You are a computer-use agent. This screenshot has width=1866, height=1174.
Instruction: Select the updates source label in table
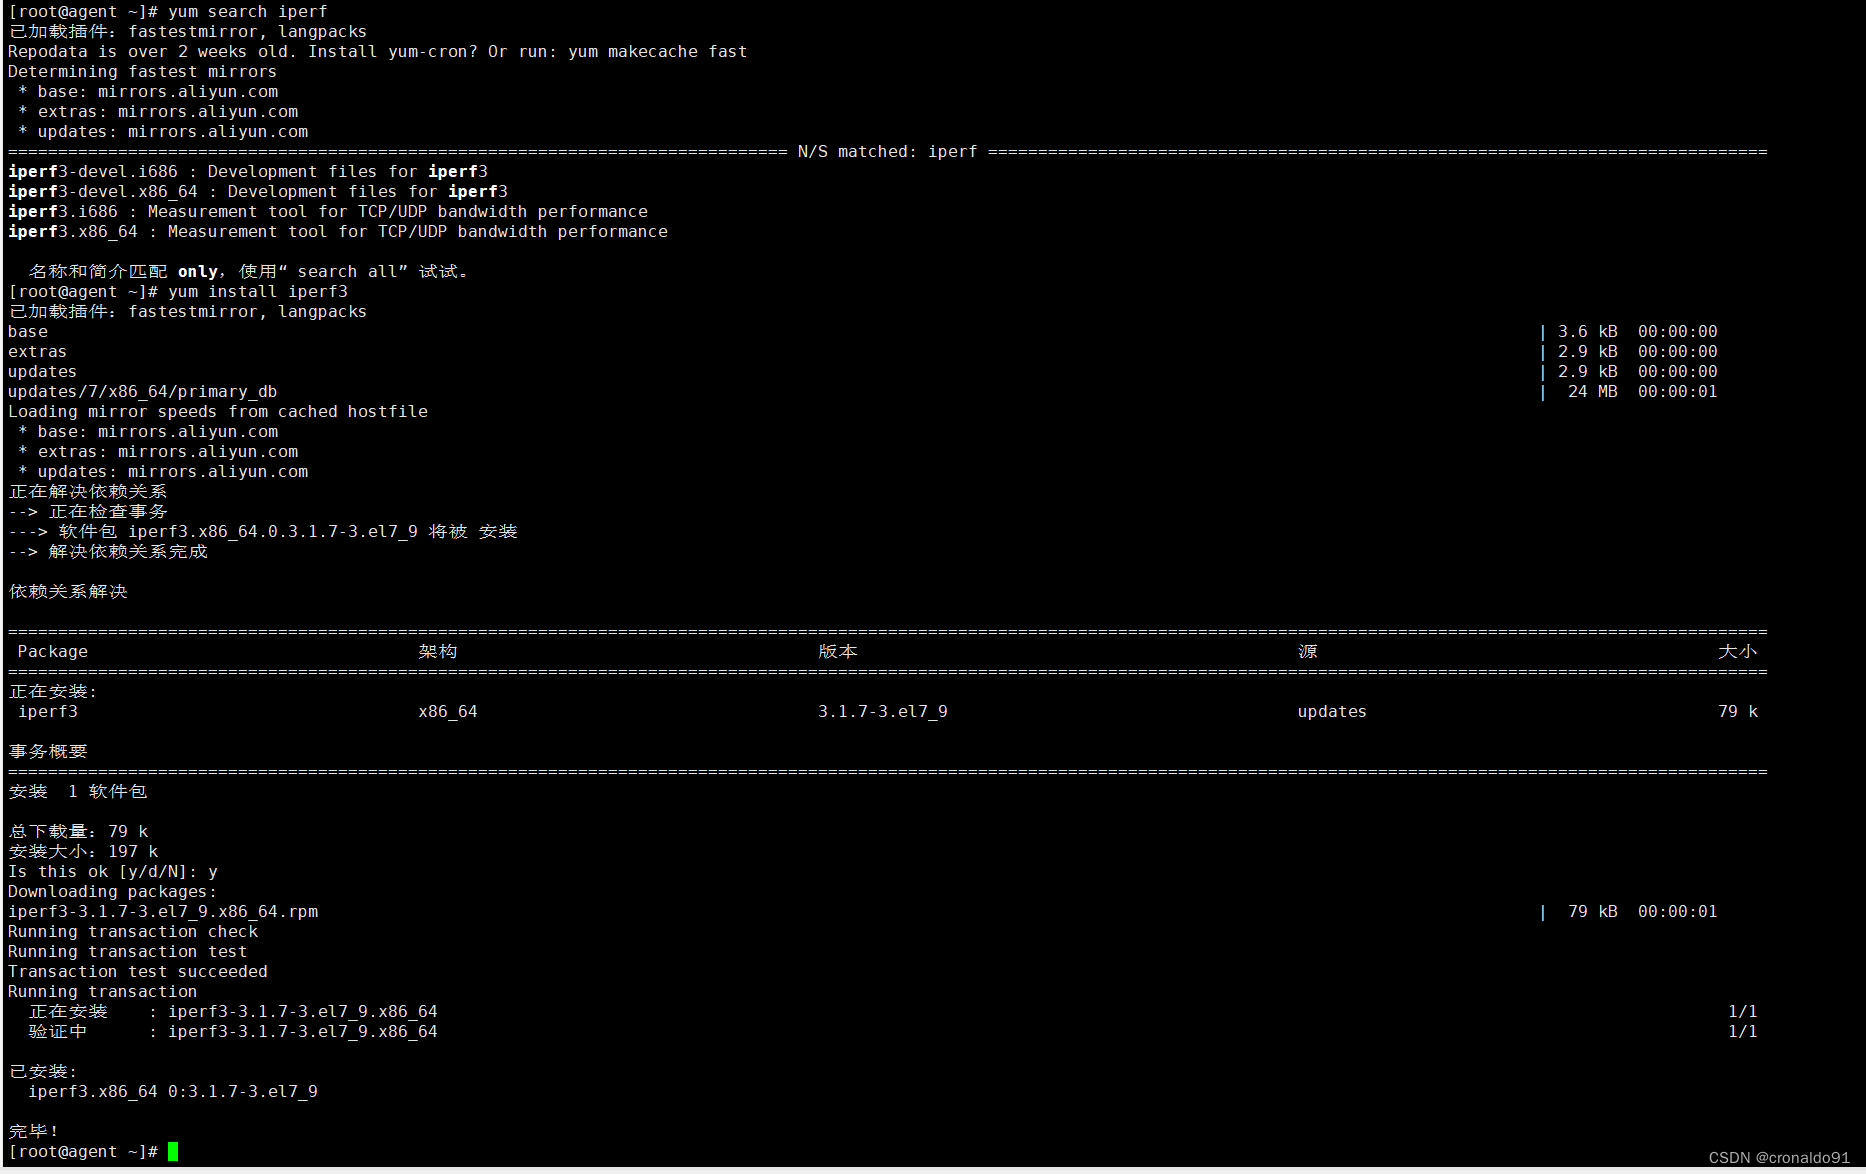[1330, 711]
